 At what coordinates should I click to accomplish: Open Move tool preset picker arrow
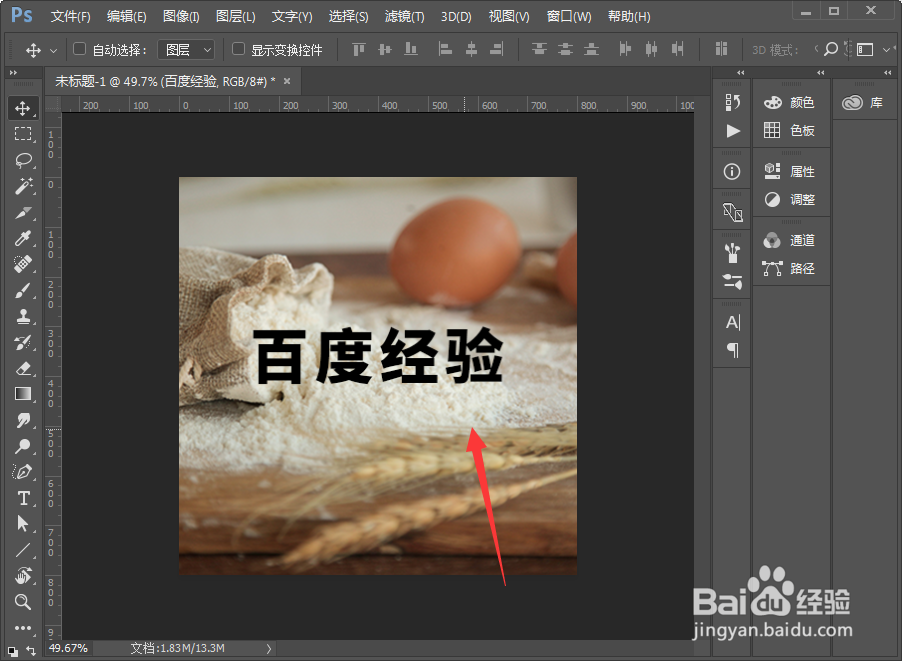(x=53, y=51)
